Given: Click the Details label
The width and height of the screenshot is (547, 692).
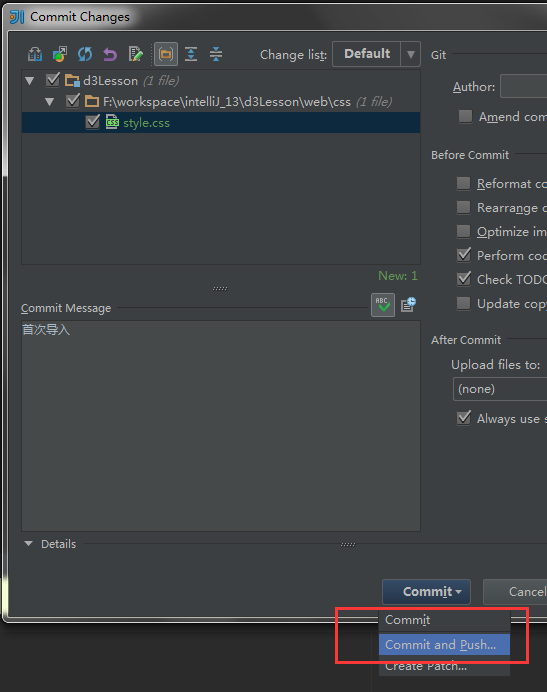Looking at the screenshot, I should click(x=59, y=544).
